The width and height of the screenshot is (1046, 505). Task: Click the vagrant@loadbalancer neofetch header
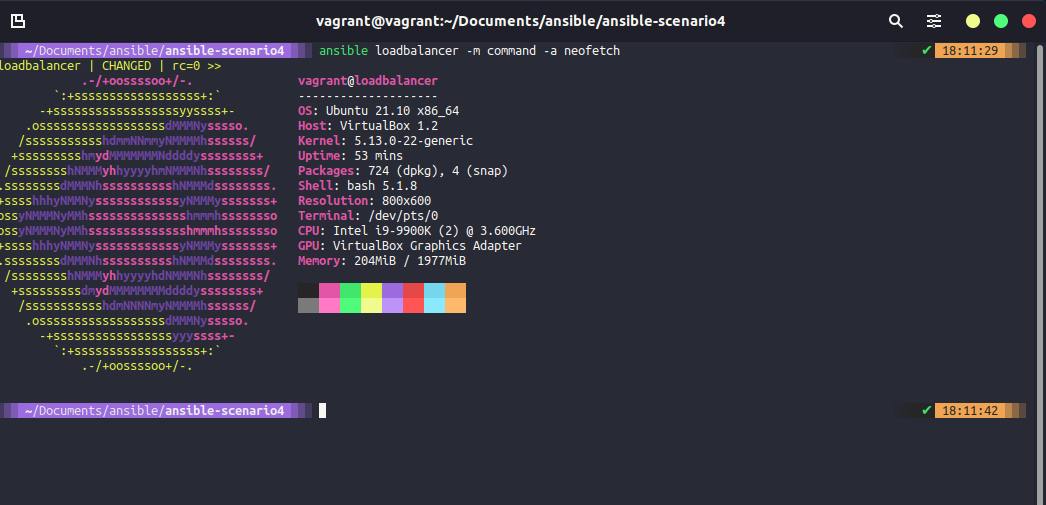pos(367,80)
